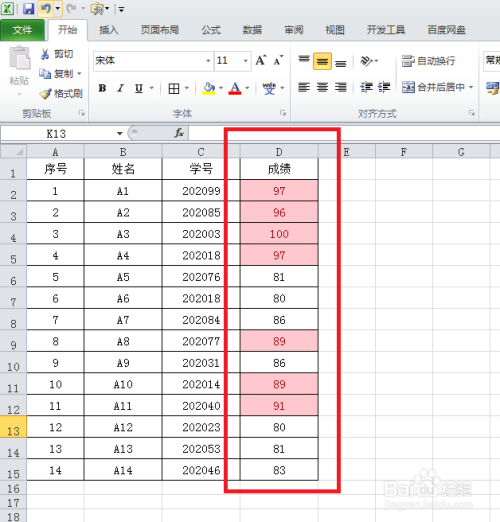Expand the borders dropdown arrow
Screen dimensions: 500x522
click(187, 88)
